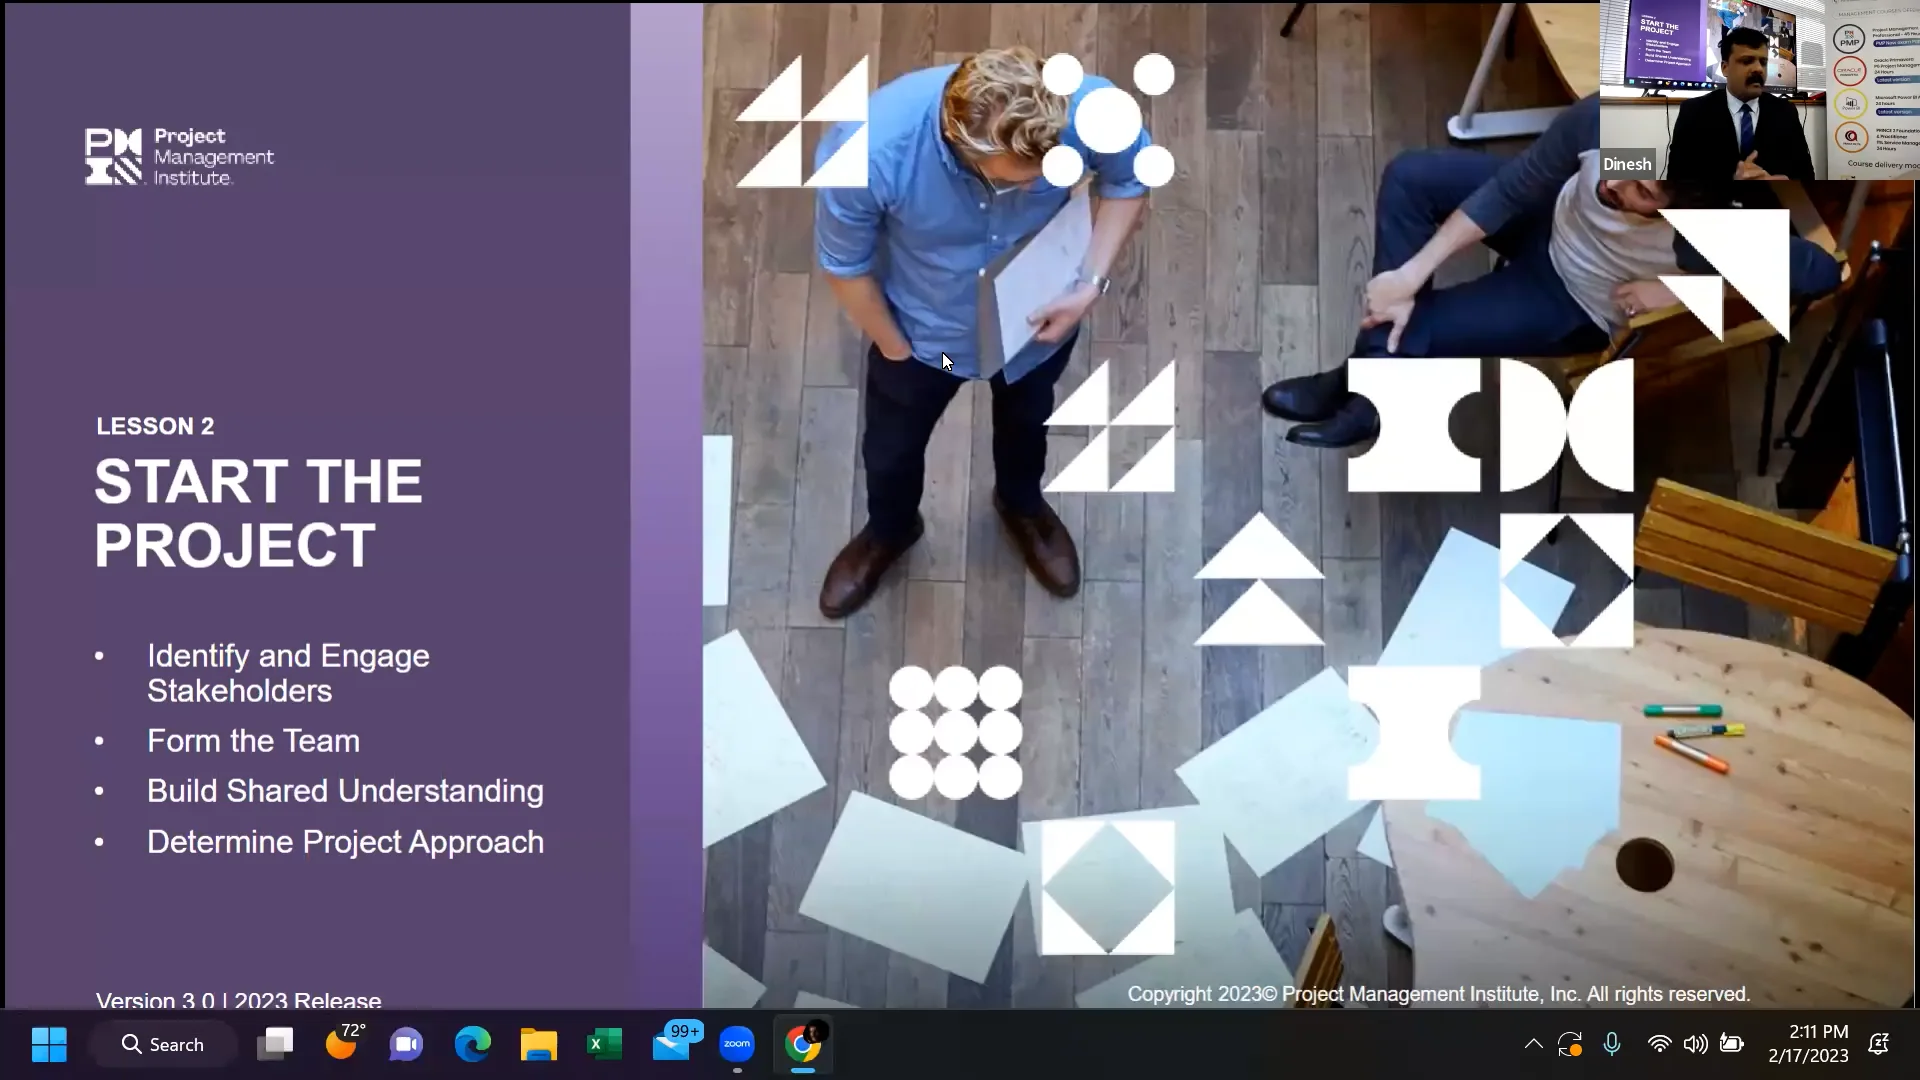The image size is (1920, 1080).
Task: Open Task View from the taskbar
Action: coord(275,1044)
